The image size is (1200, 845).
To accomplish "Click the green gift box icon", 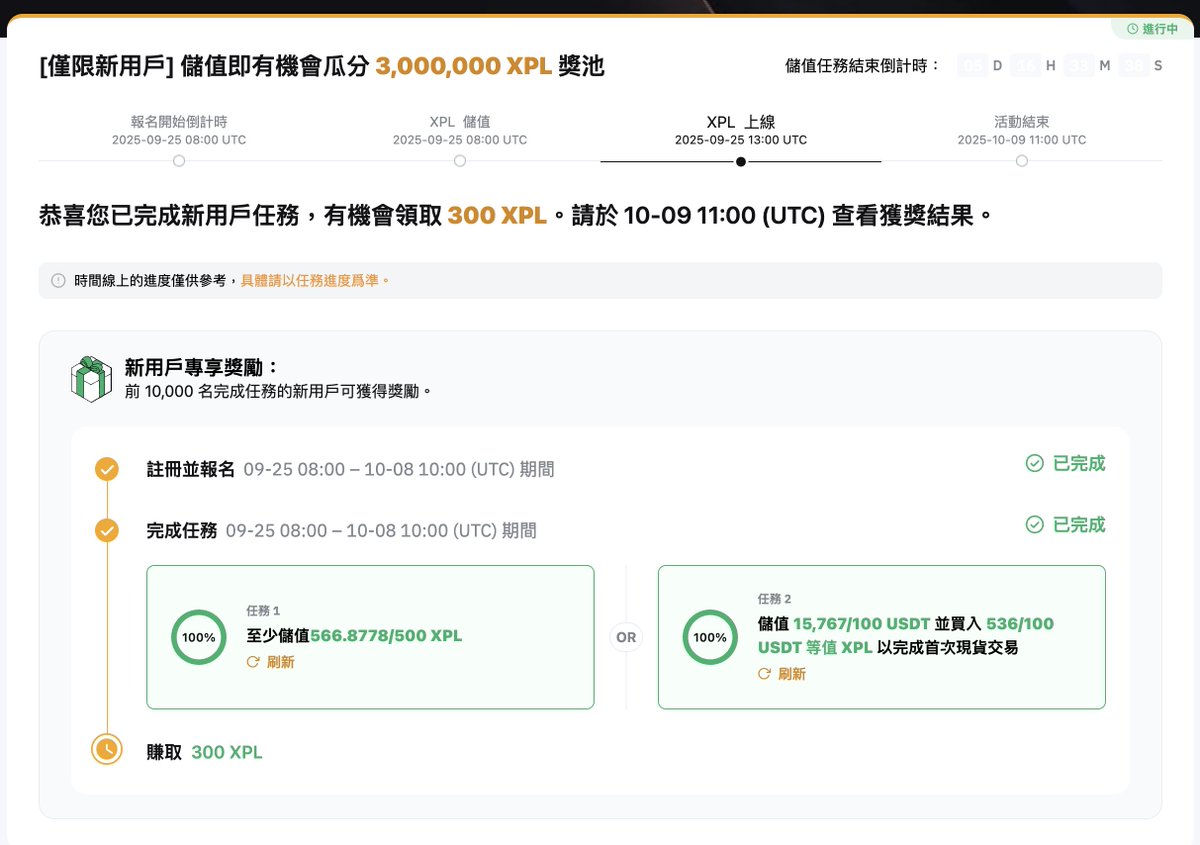I will coord(91,379).
